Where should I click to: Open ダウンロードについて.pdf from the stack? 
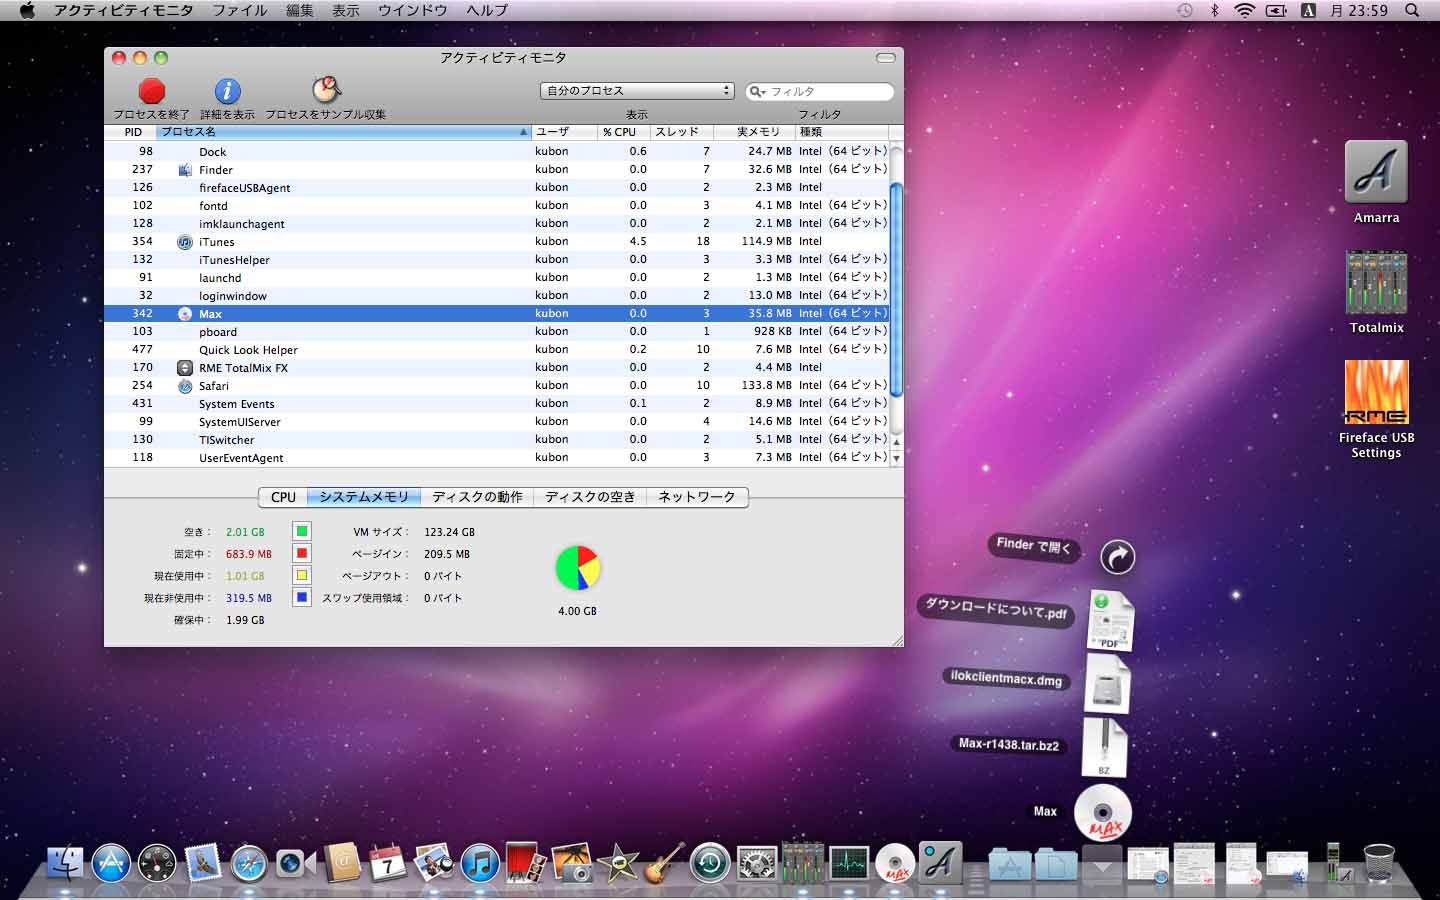point(1109,622)
